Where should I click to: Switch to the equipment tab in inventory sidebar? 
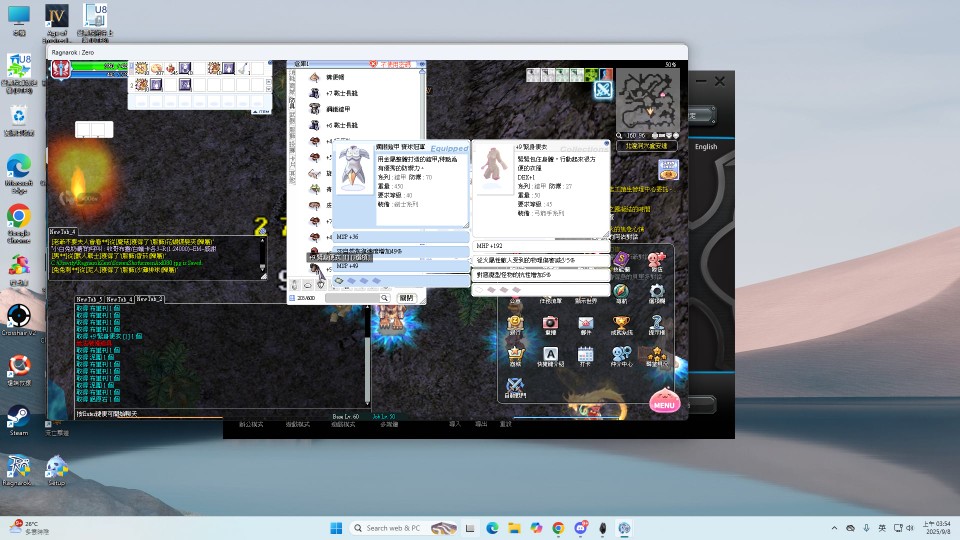pyautogui.click(x=293, y=105)
